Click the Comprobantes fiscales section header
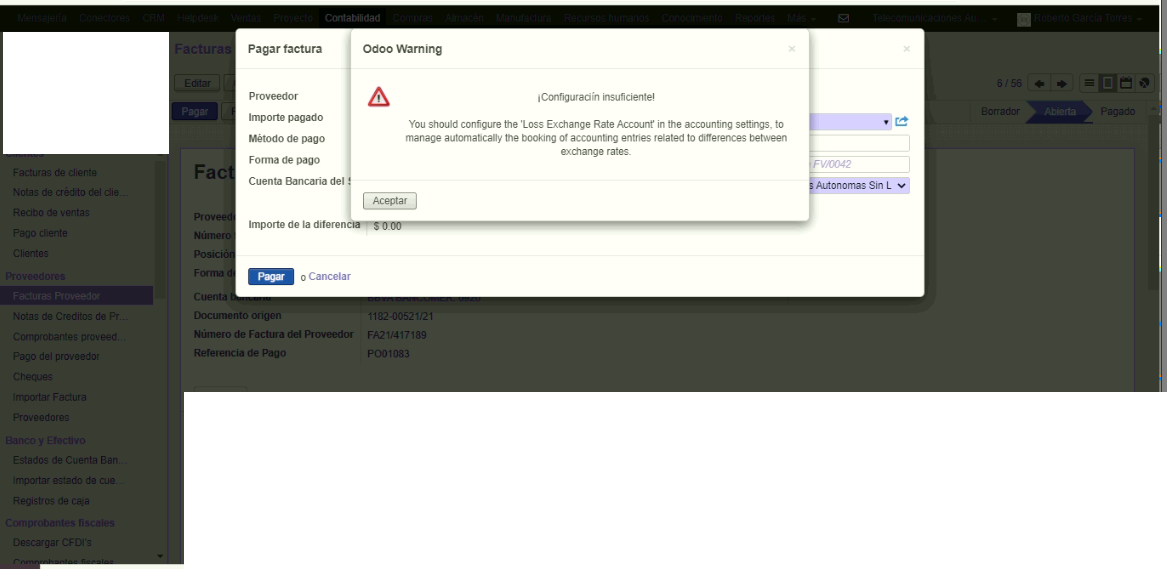 [x=60, y=523]
